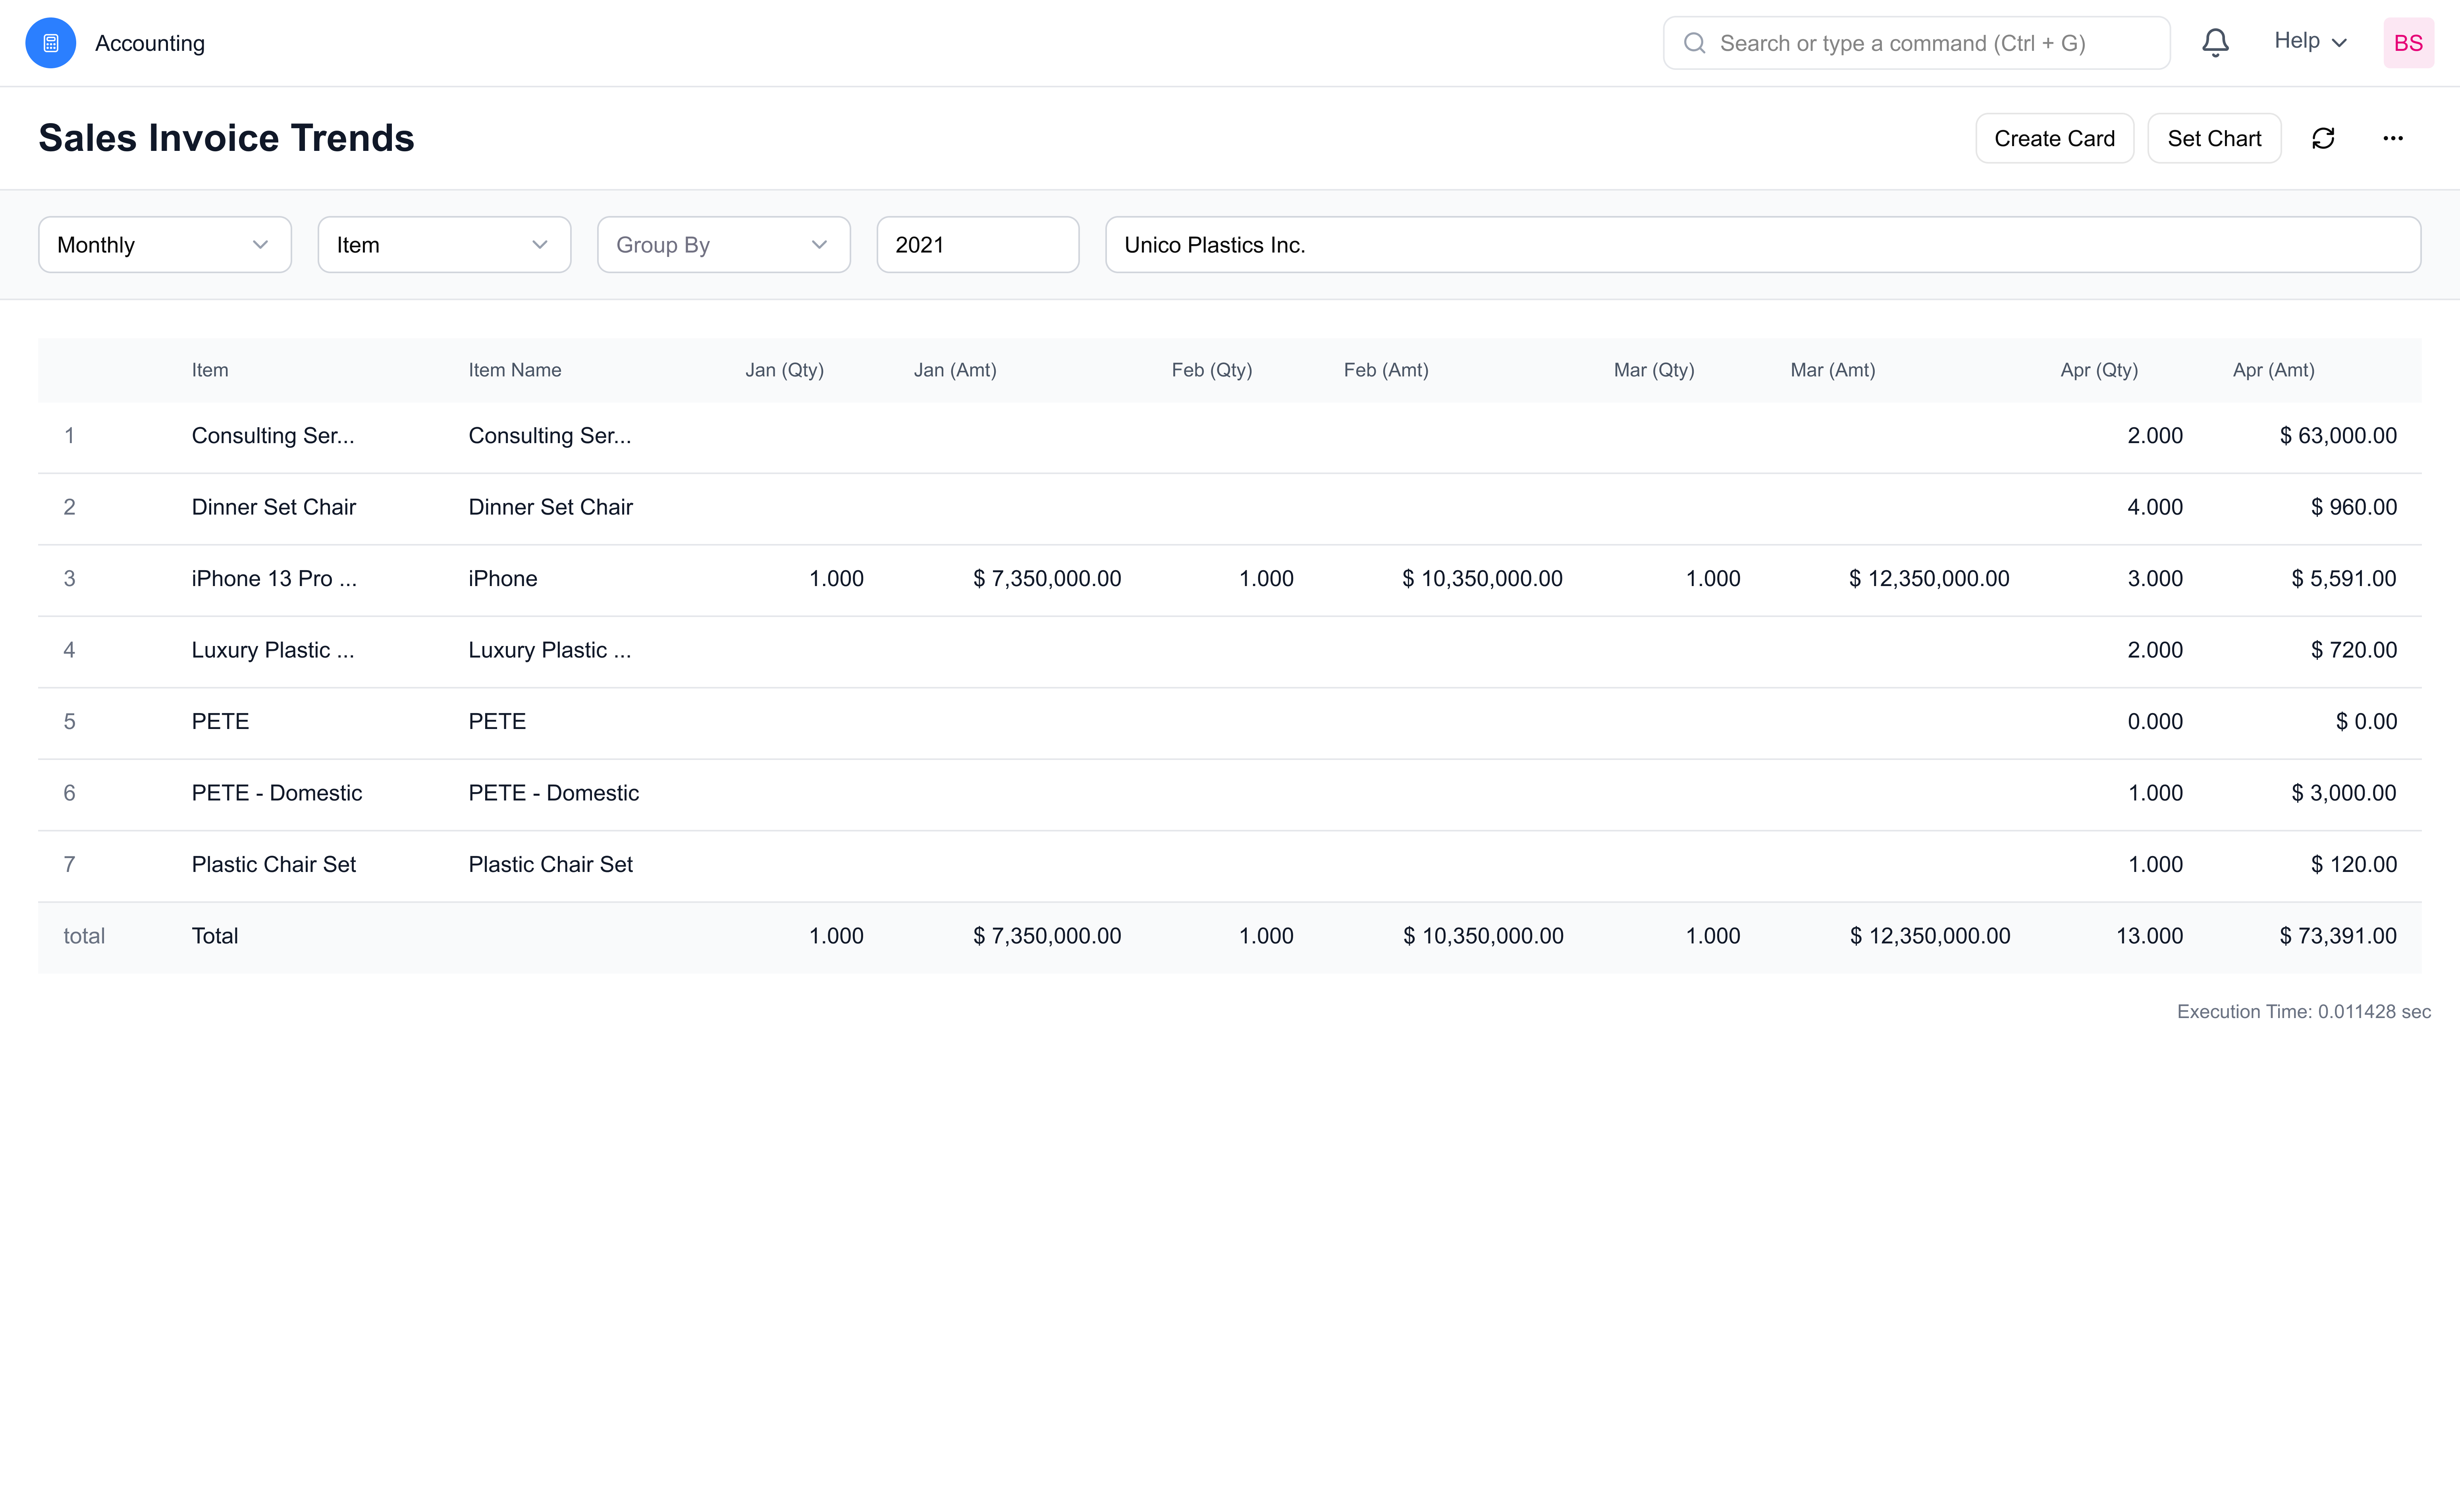Click the Apr (Amt) column header

(x=2274, y=370)
